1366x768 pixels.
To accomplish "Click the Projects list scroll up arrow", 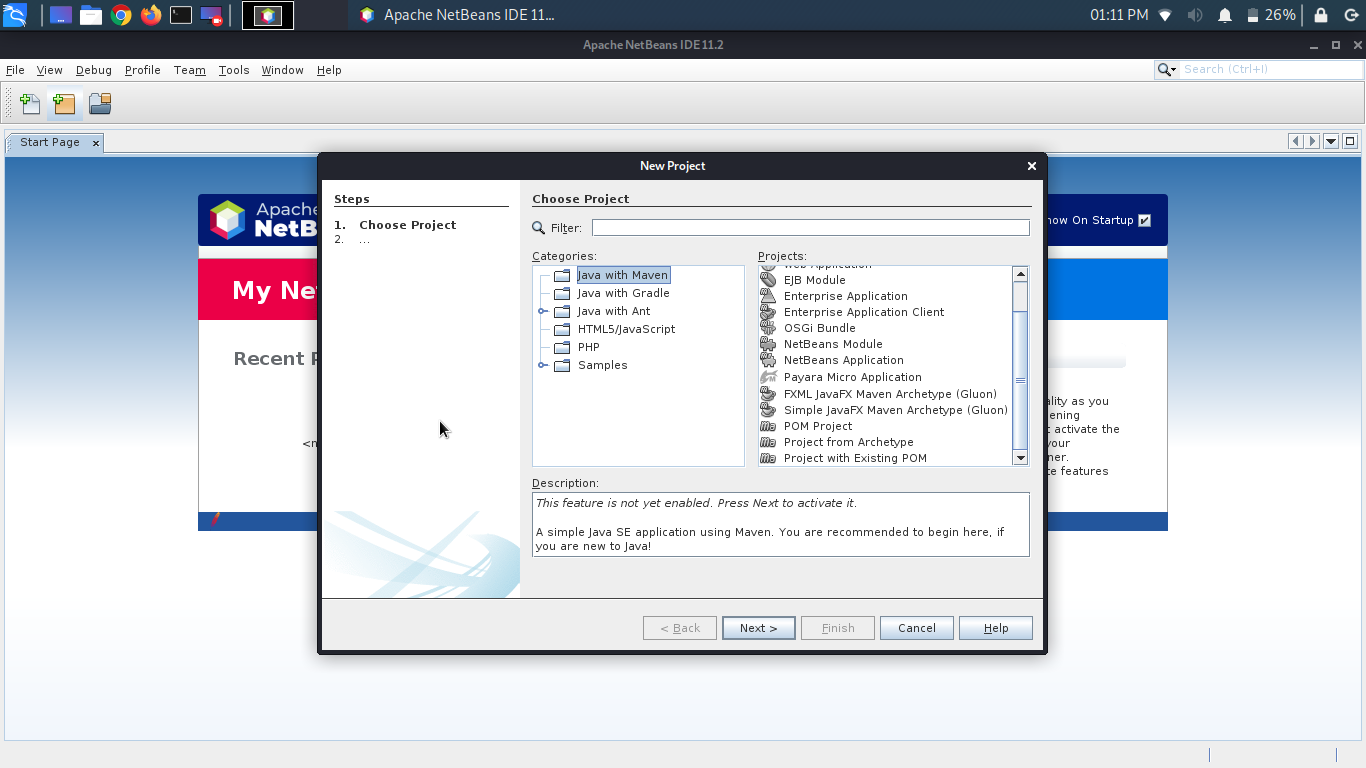I will click(1020, 274).
